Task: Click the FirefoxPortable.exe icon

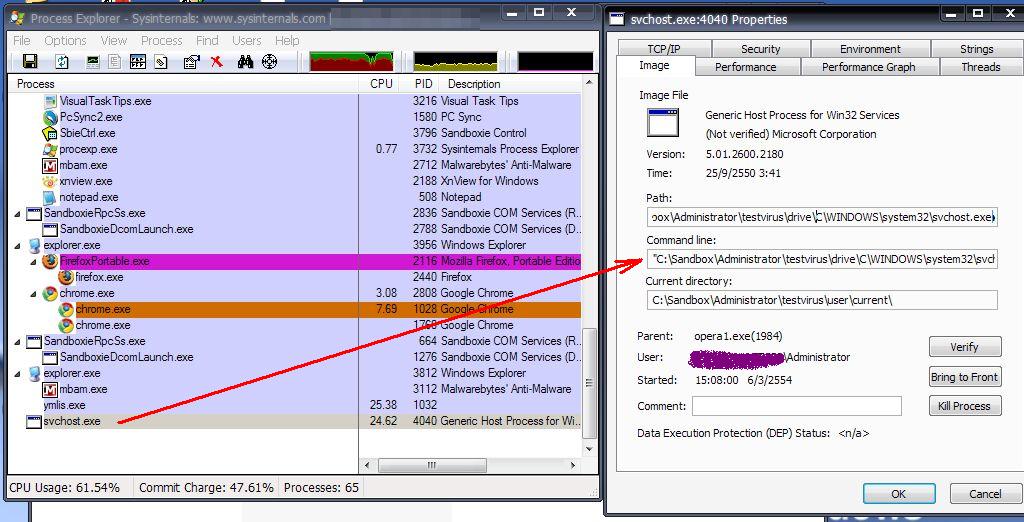Action: coord(50,261)
